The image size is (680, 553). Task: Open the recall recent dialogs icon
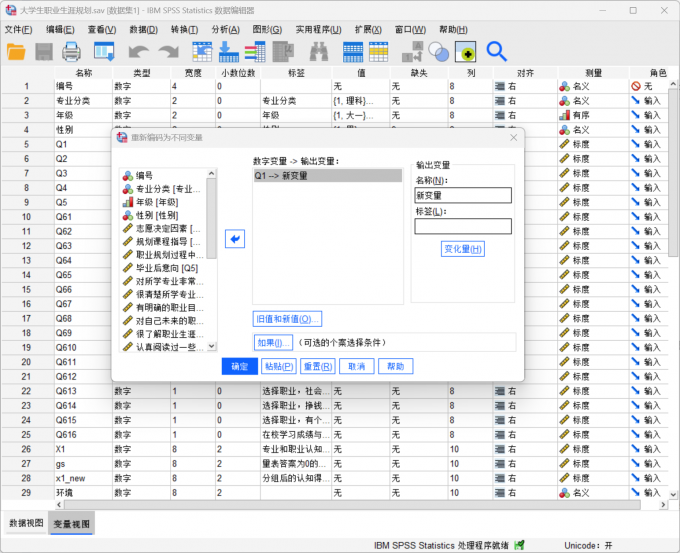[x=104, y=52]
